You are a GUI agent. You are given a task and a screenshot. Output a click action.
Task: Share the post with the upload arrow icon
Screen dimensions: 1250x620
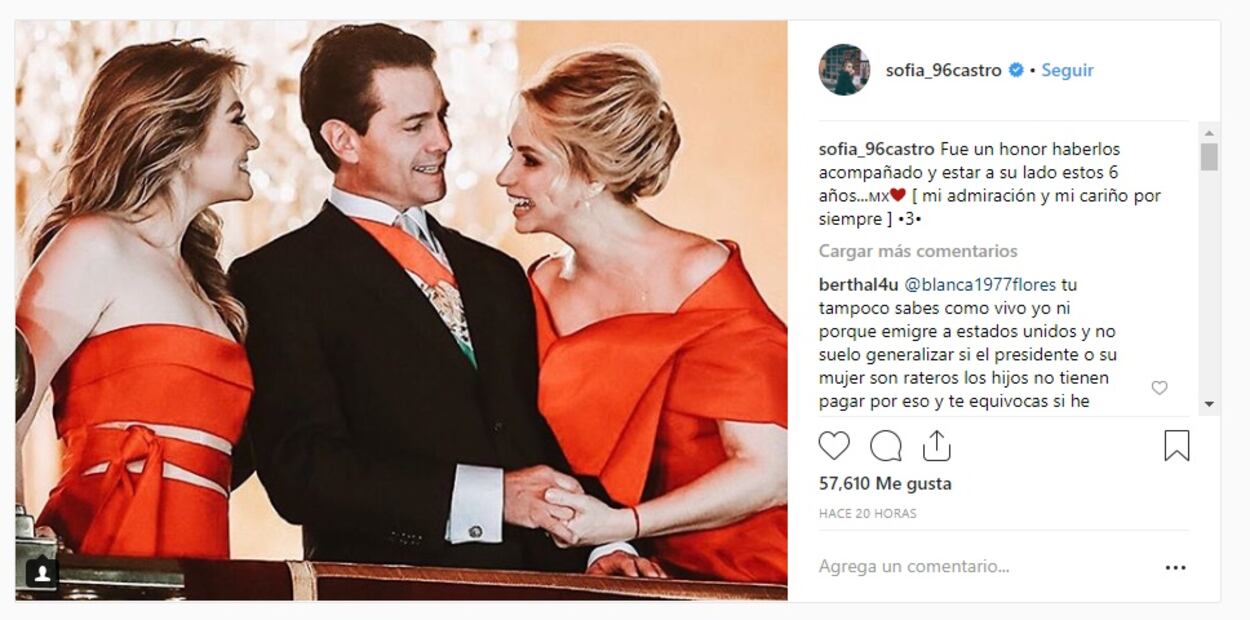[x=937, y=445]
